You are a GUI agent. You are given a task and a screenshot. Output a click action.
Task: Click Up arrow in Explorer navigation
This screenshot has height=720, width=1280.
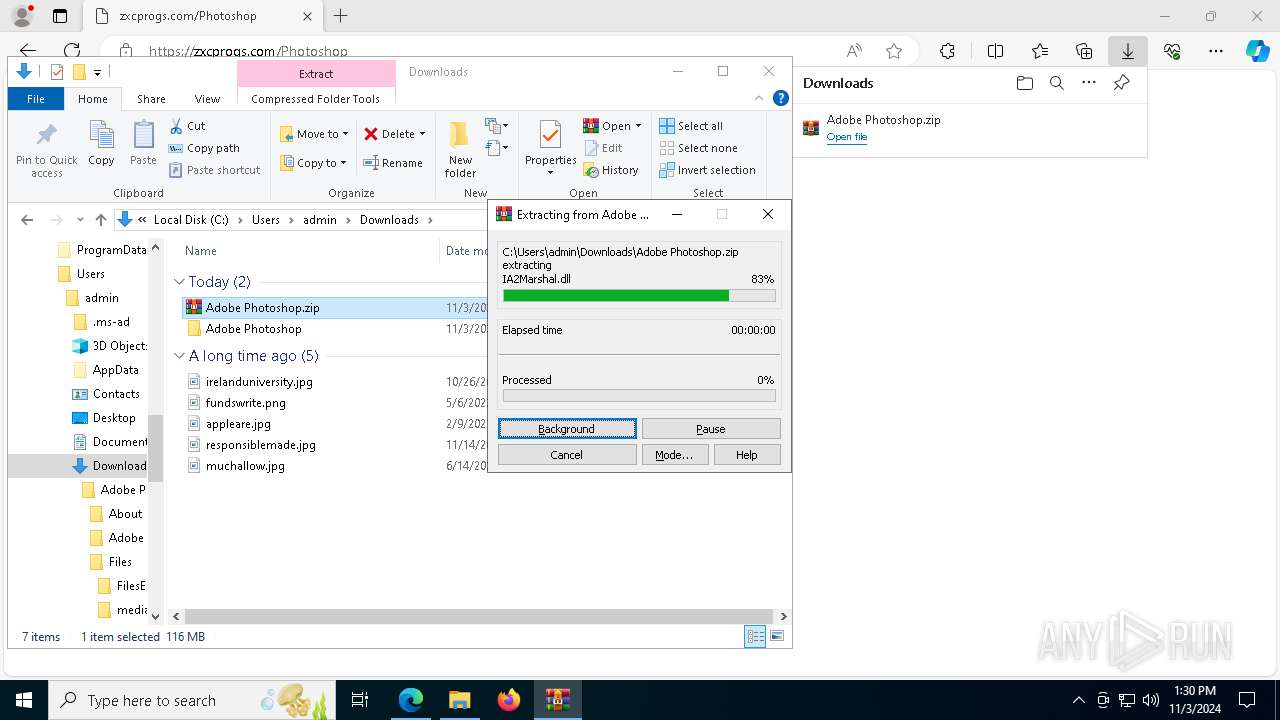pyautogui.click(x=100, y=220)
